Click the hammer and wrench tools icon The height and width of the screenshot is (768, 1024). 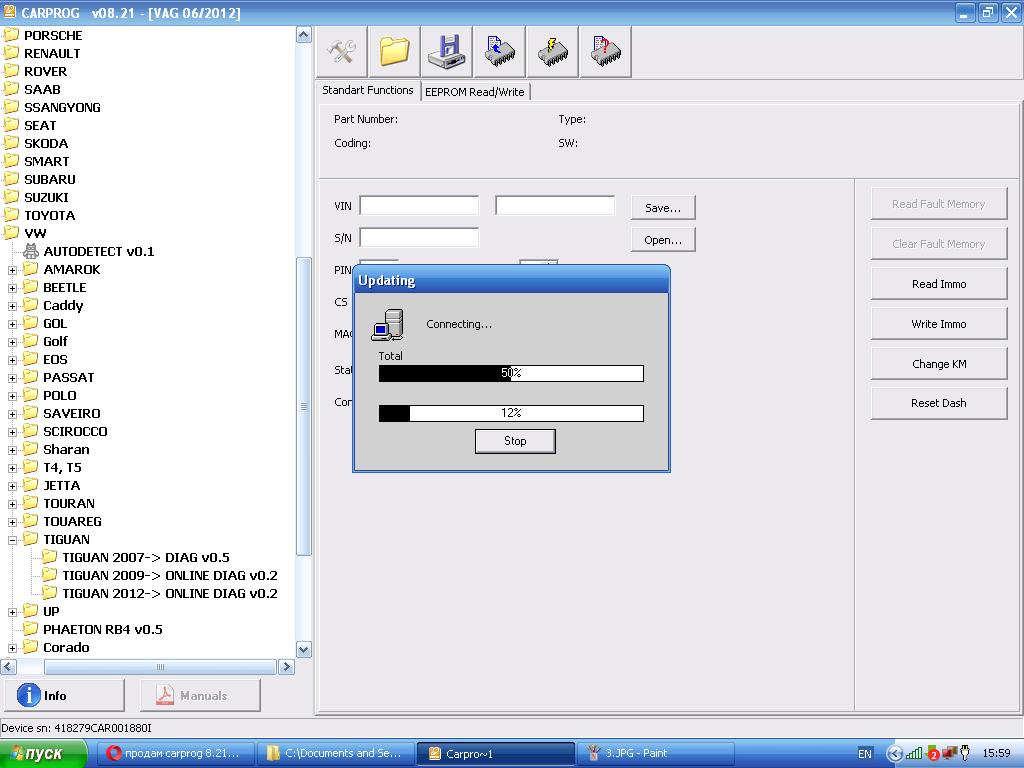(x=341, y=52)
